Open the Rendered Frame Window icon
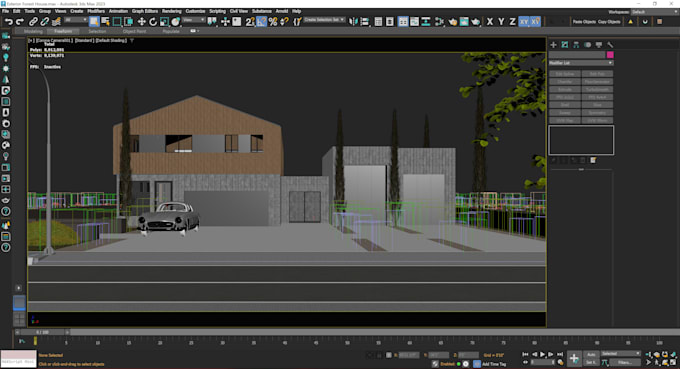This screenshot has width=680, height=369. 464,22
